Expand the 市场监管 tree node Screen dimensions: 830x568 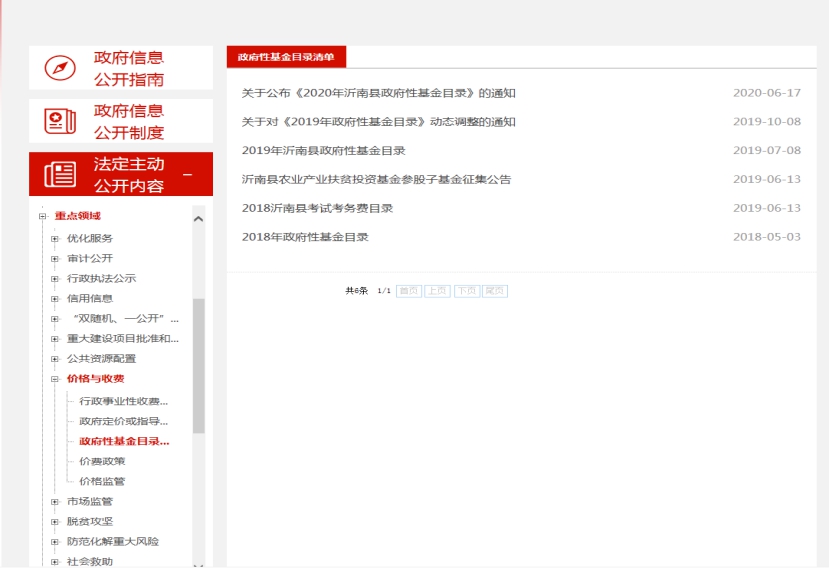tap(55, 502)
